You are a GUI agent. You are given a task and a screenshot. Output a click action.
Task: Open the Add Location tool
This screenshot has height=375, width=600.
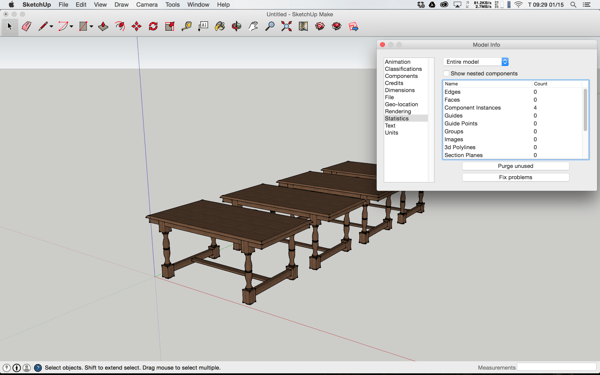click(303, 26)
